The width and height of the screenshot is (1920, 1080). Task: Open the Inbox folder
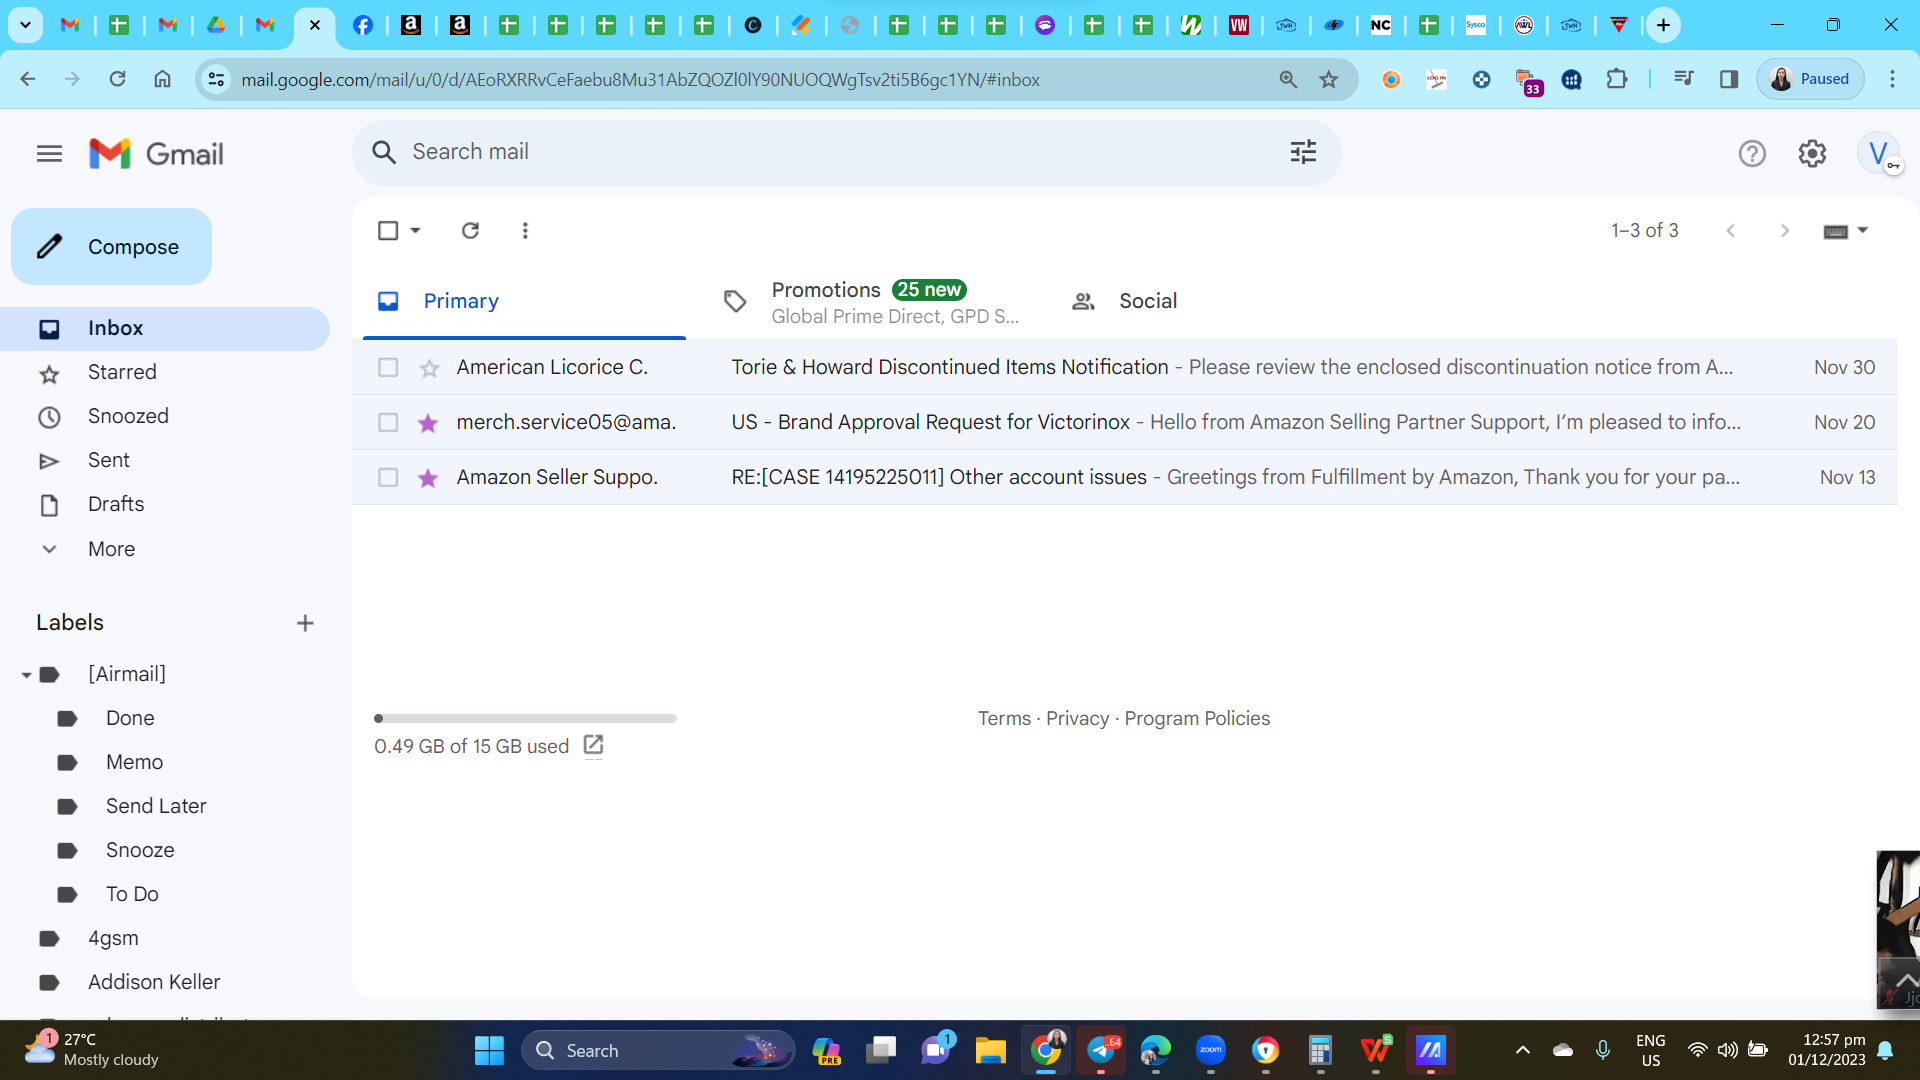[x=165, y=329]
